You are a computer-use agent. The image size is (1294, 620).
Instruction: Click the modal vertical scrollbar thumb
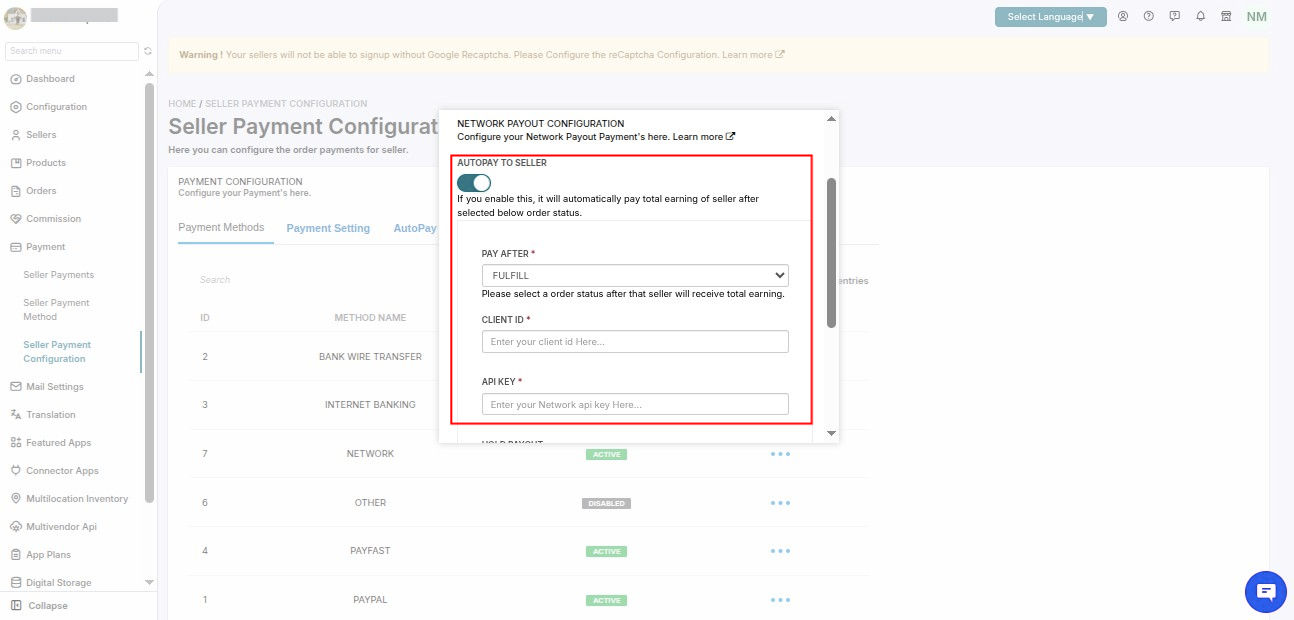[x=831, y=252]
